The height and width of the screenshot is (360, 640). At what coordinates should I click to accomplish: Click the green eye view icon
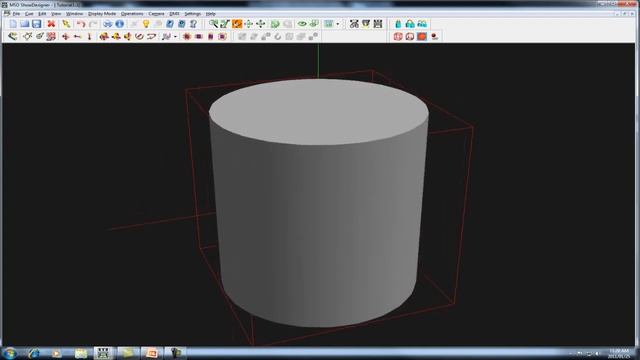click(x=302, y=24)
